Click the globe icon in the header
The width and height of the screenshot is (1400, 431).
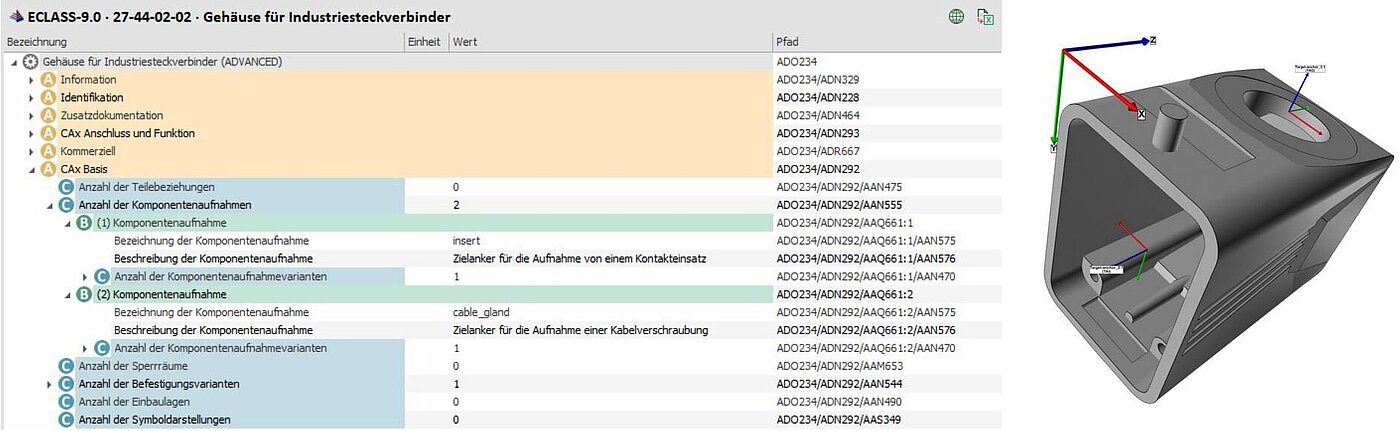pos(957,16)
